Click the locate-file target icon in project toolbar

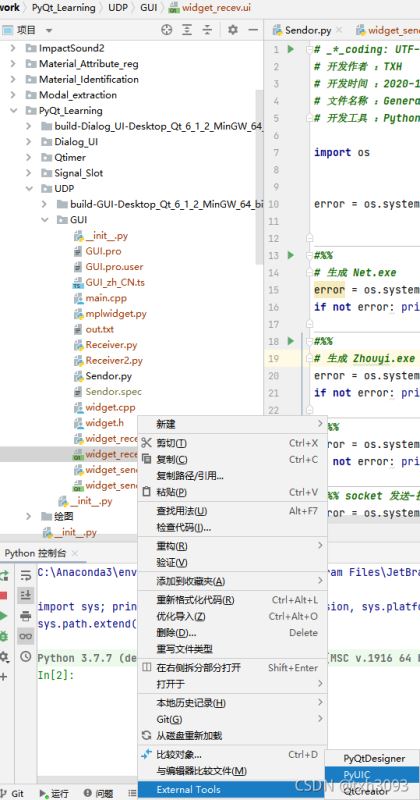point(167,30)
